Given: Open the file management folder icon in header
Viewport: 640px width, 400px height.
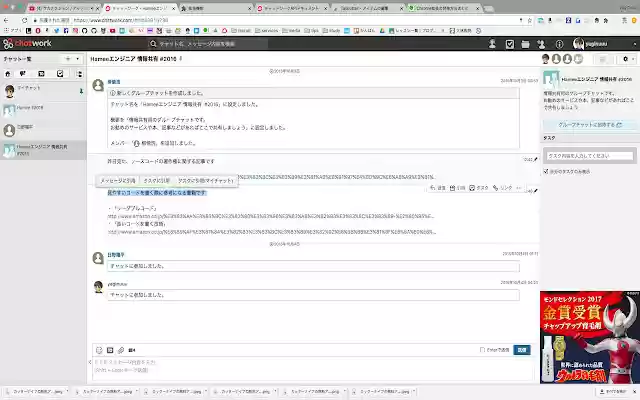Looking at the screenshot, I should [525, 44].
